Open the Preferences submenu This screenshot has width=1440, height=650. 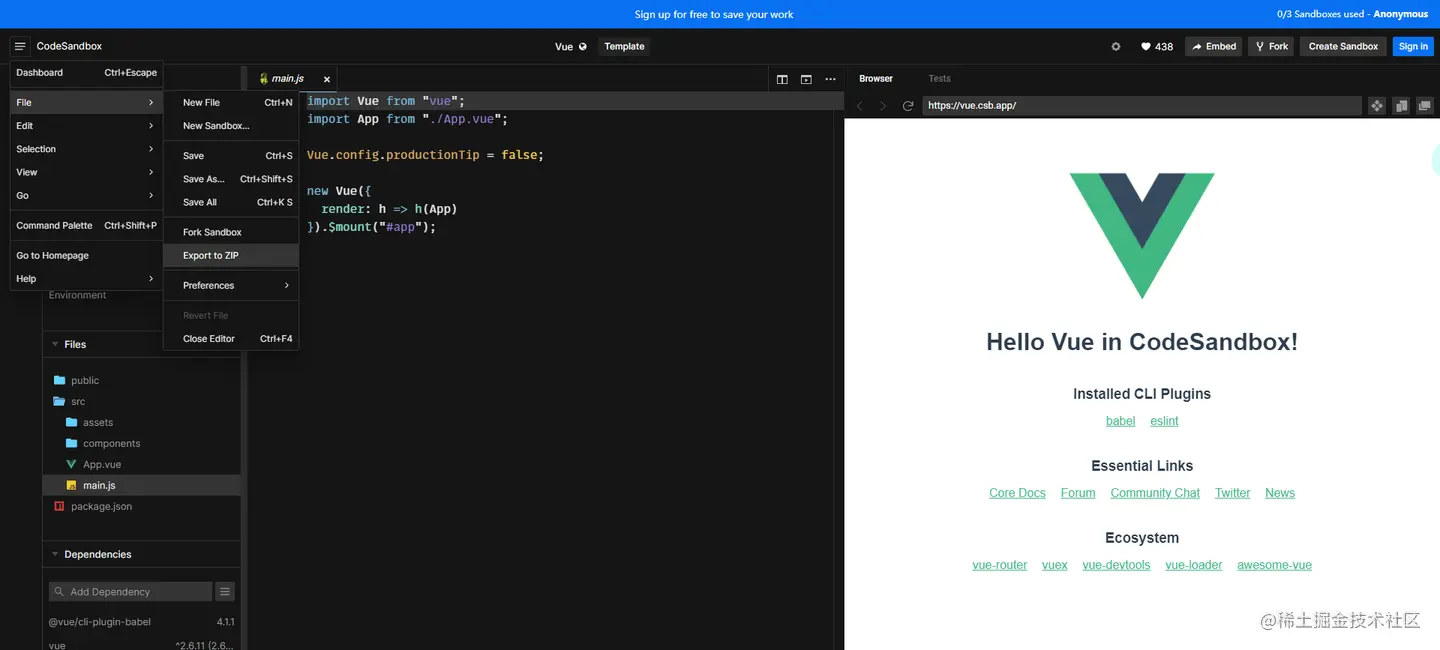point(231,285)
